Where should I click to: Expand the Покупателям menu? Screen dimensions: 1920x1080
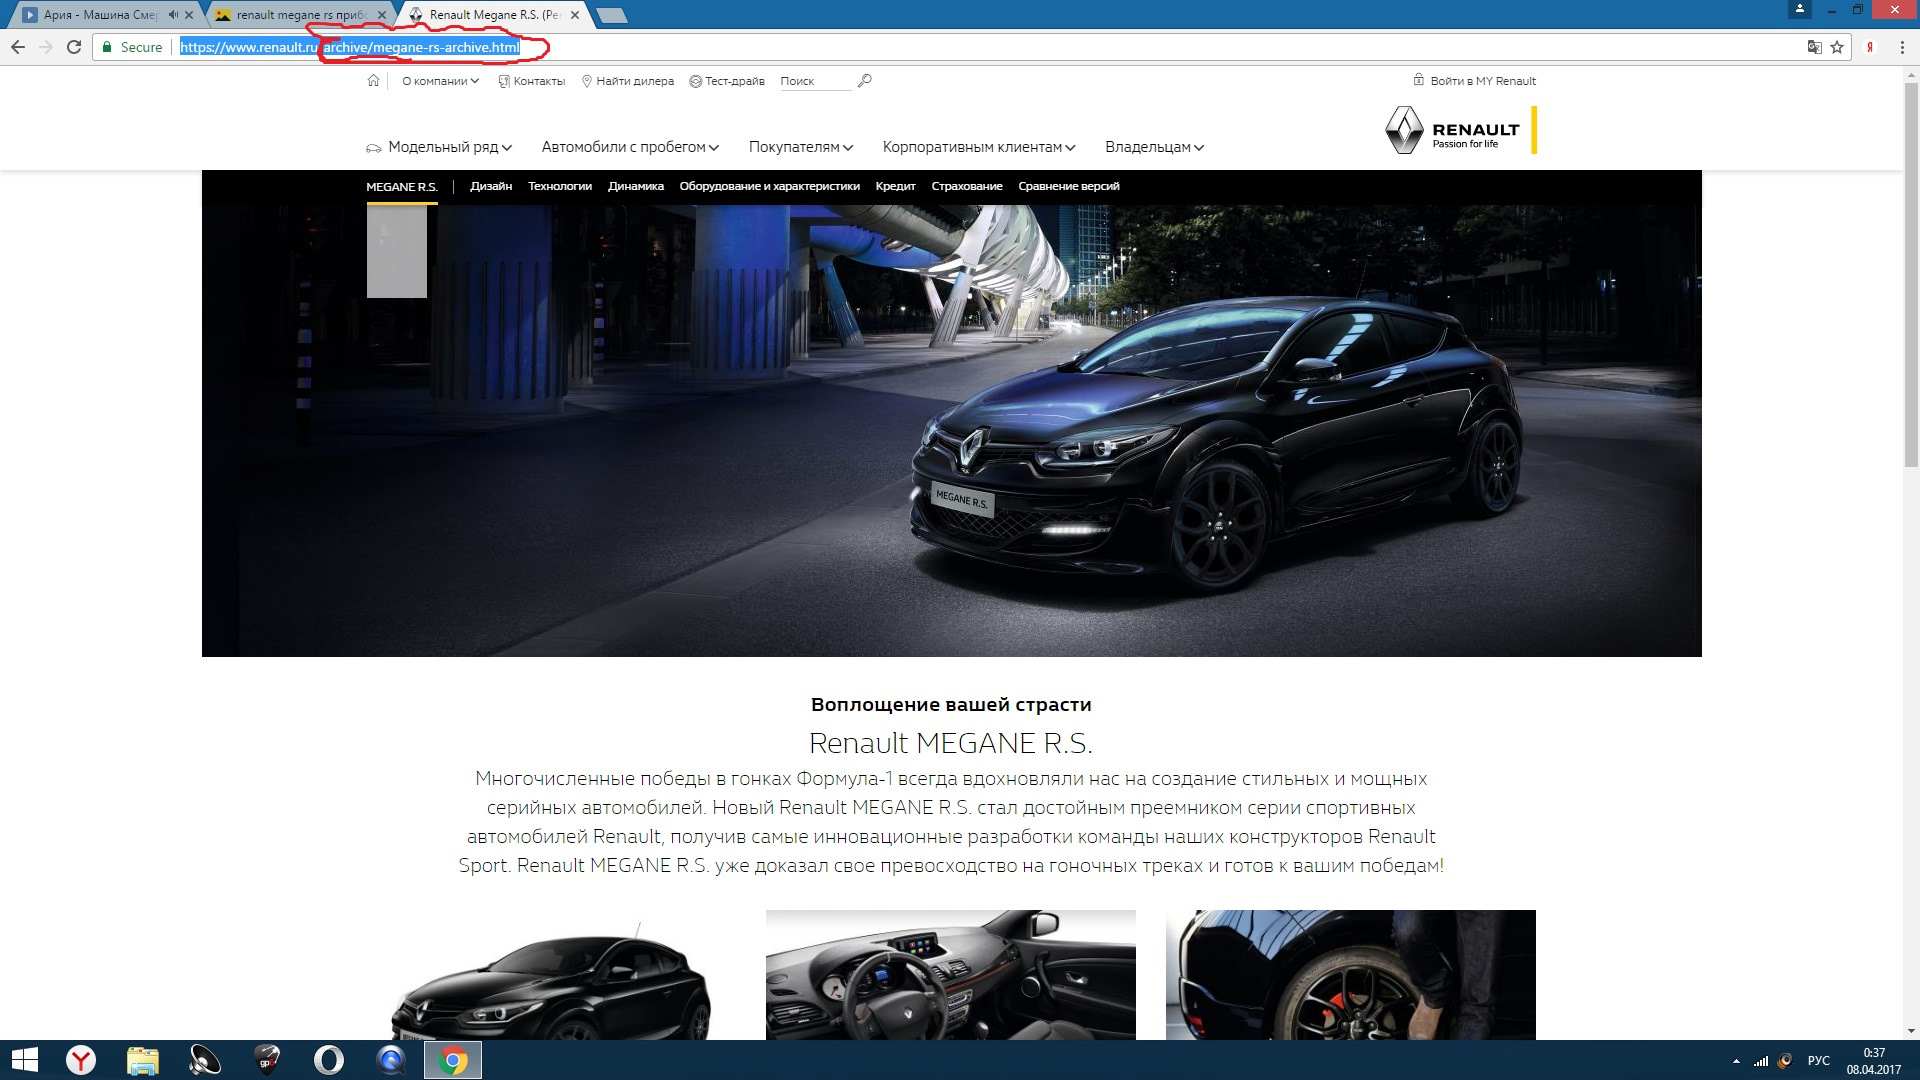[x=800, y=147]
